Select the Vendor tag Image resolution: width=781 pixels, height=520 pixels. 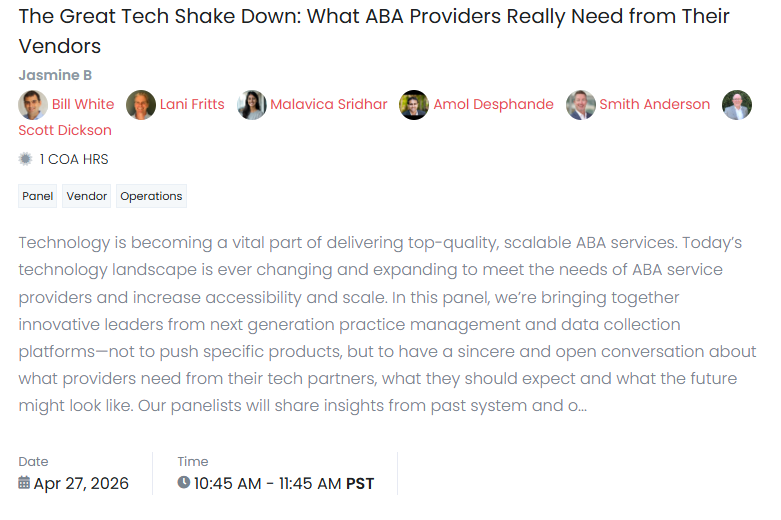pos(87,197)
